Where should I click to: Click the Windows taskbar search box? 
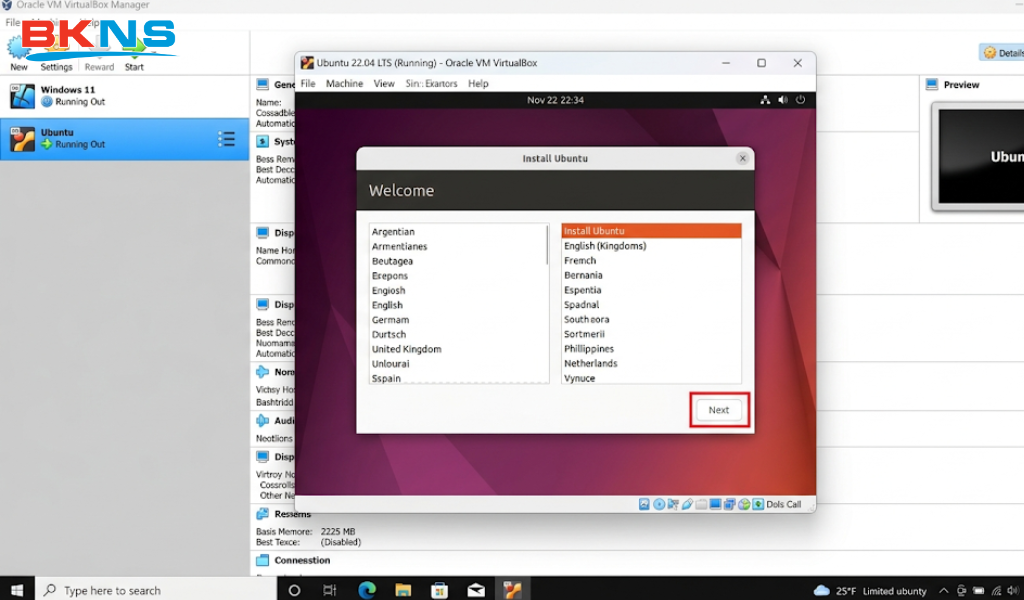[x=155, y=590]
